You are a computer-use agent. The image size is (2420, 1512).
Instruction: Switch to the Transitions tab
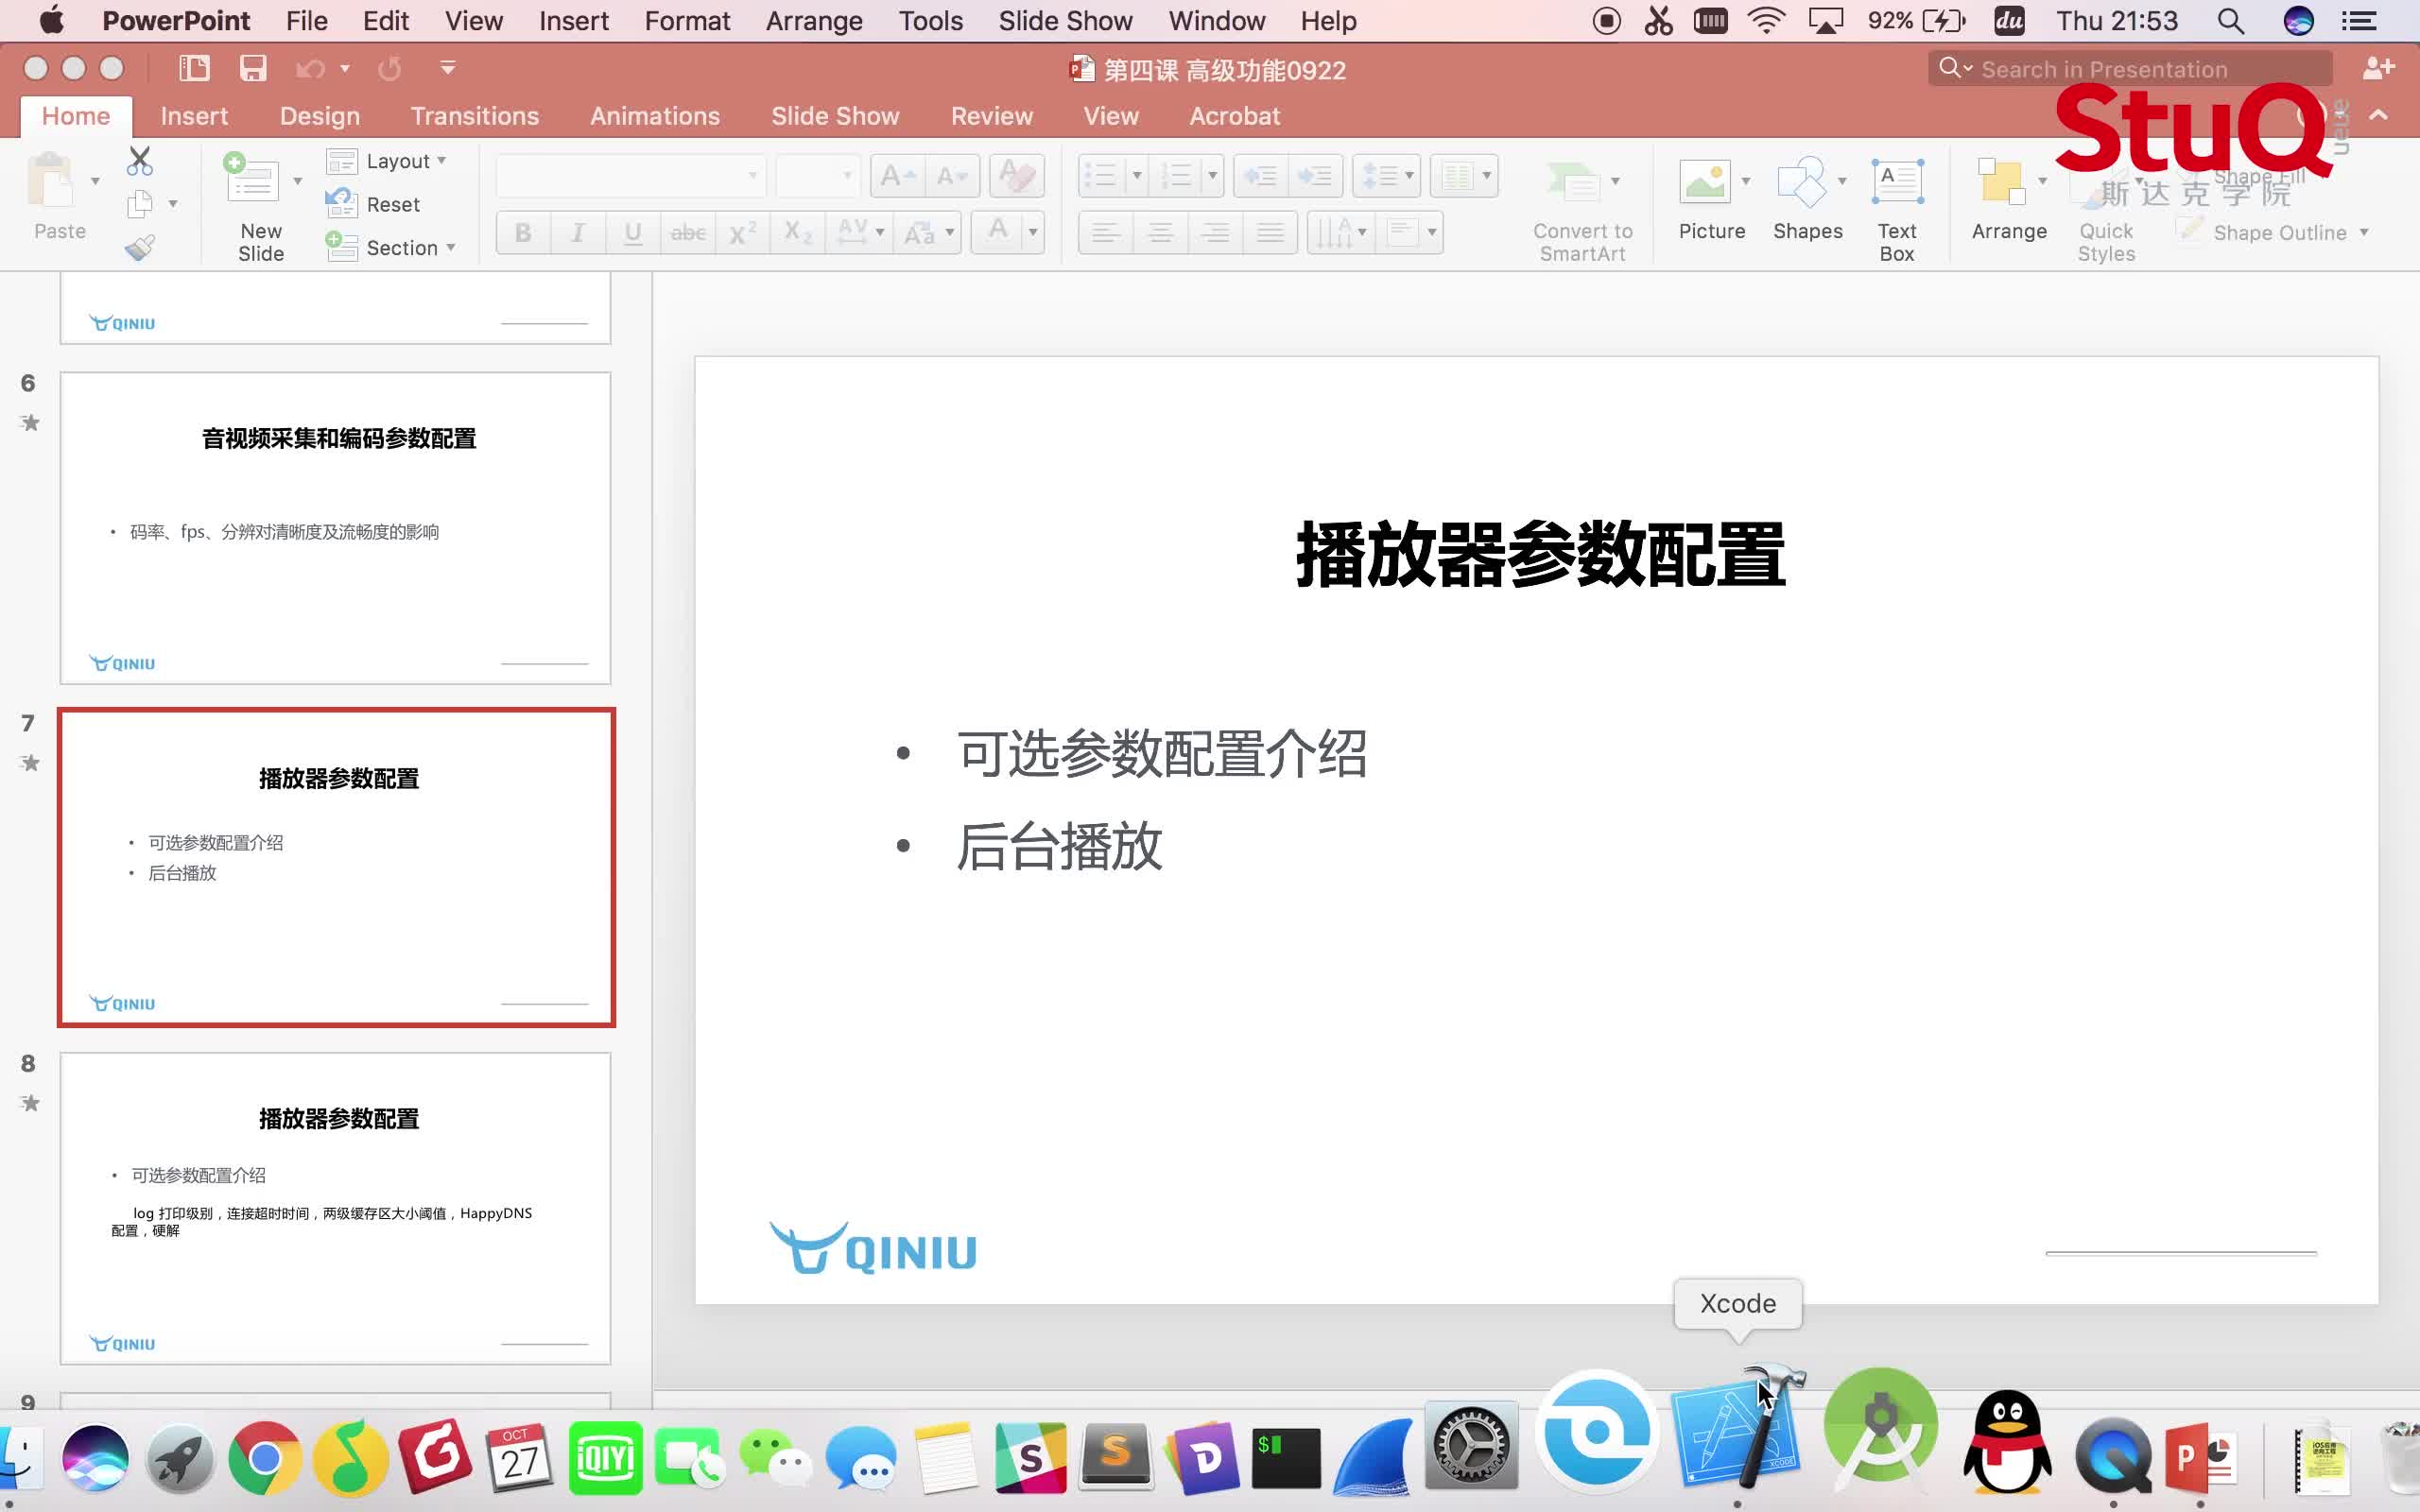[x=474, y=116]
